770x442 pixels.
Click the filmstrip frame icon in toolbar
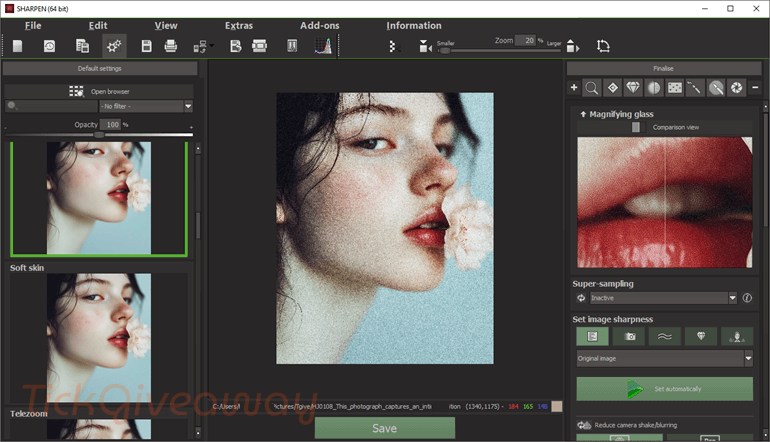coord(259,46)
